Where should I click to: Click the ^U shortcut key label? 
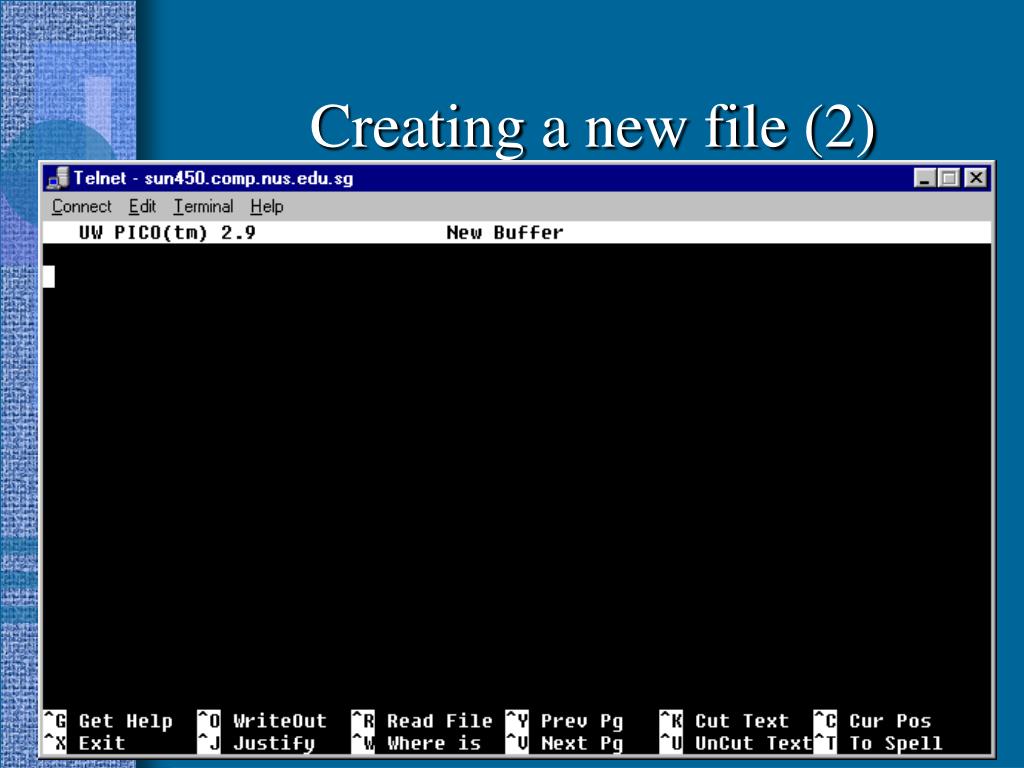[671, 743]
